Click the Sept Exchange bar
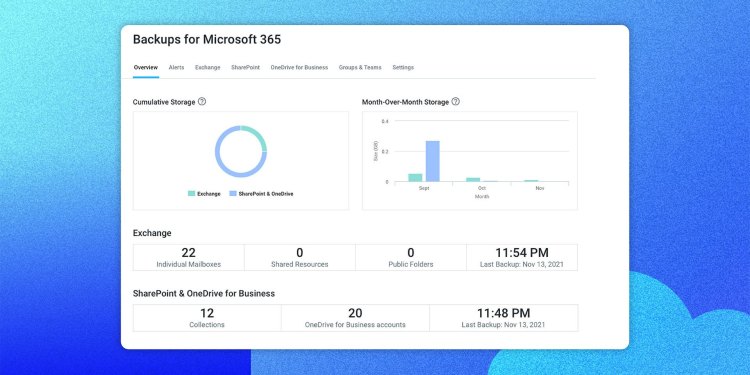750x375 pixels. (x=415, y=177)
